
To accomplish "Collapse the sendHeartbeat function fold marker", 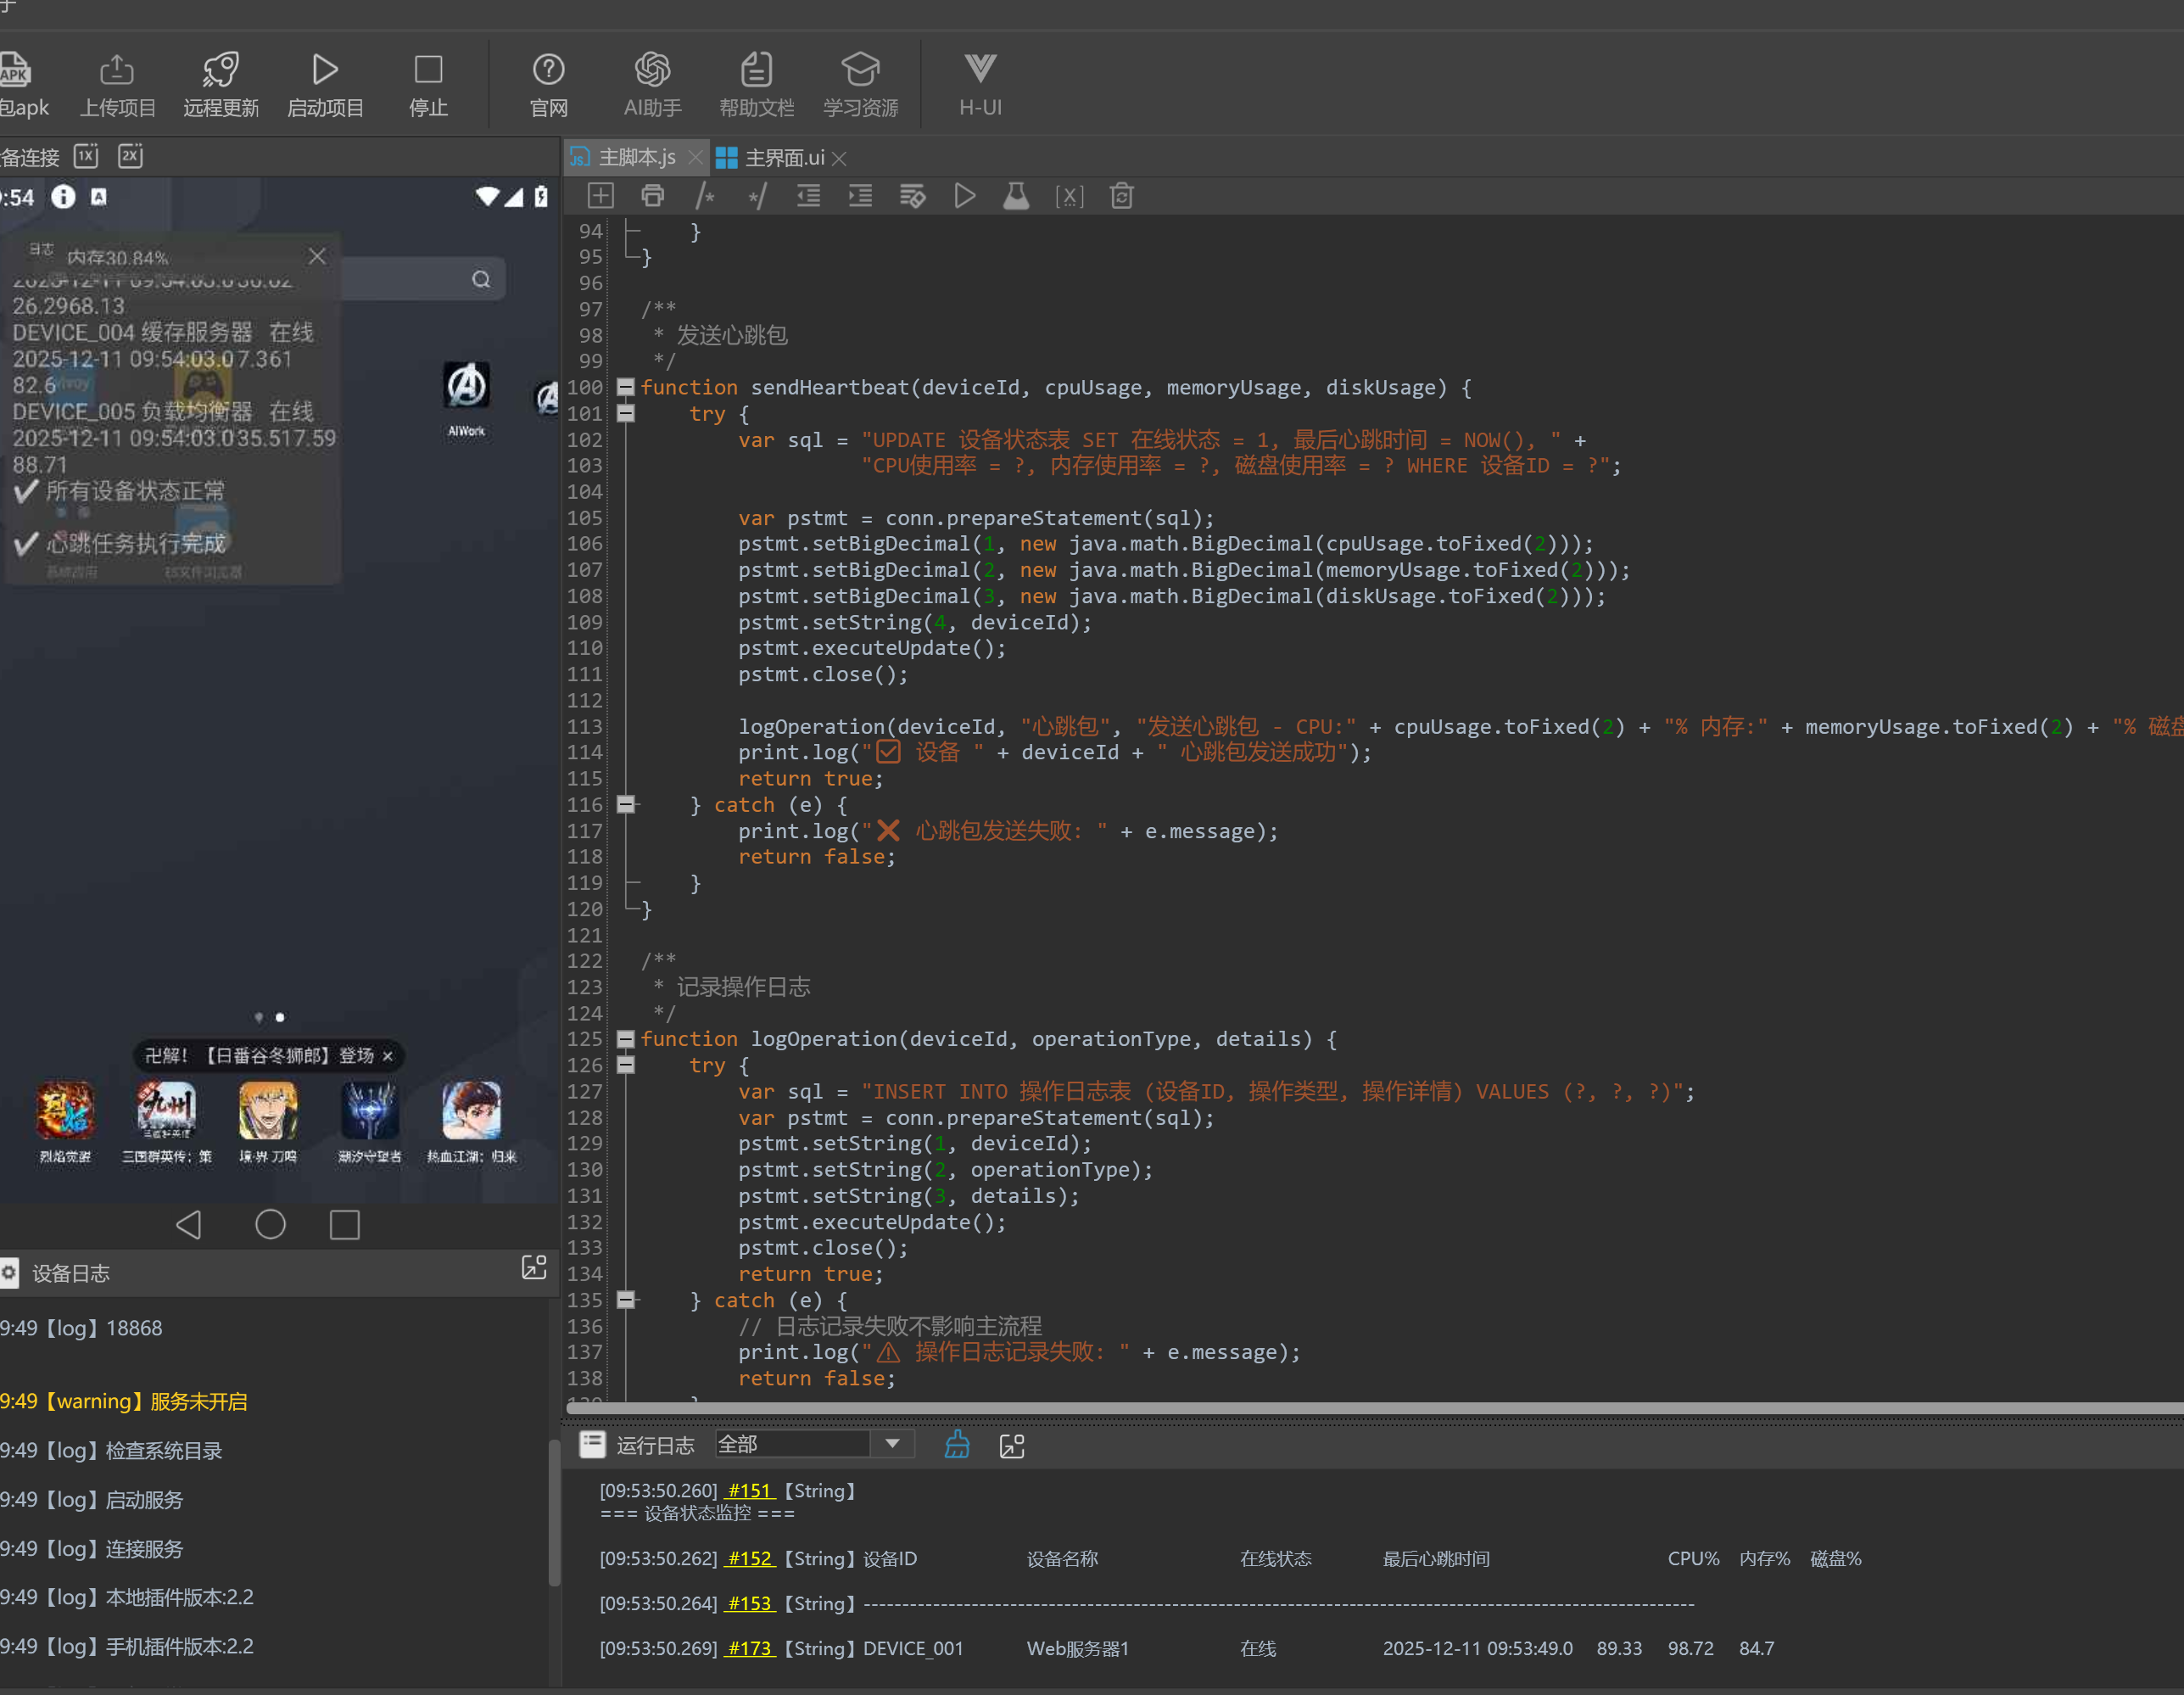I will tap(625, 387).
